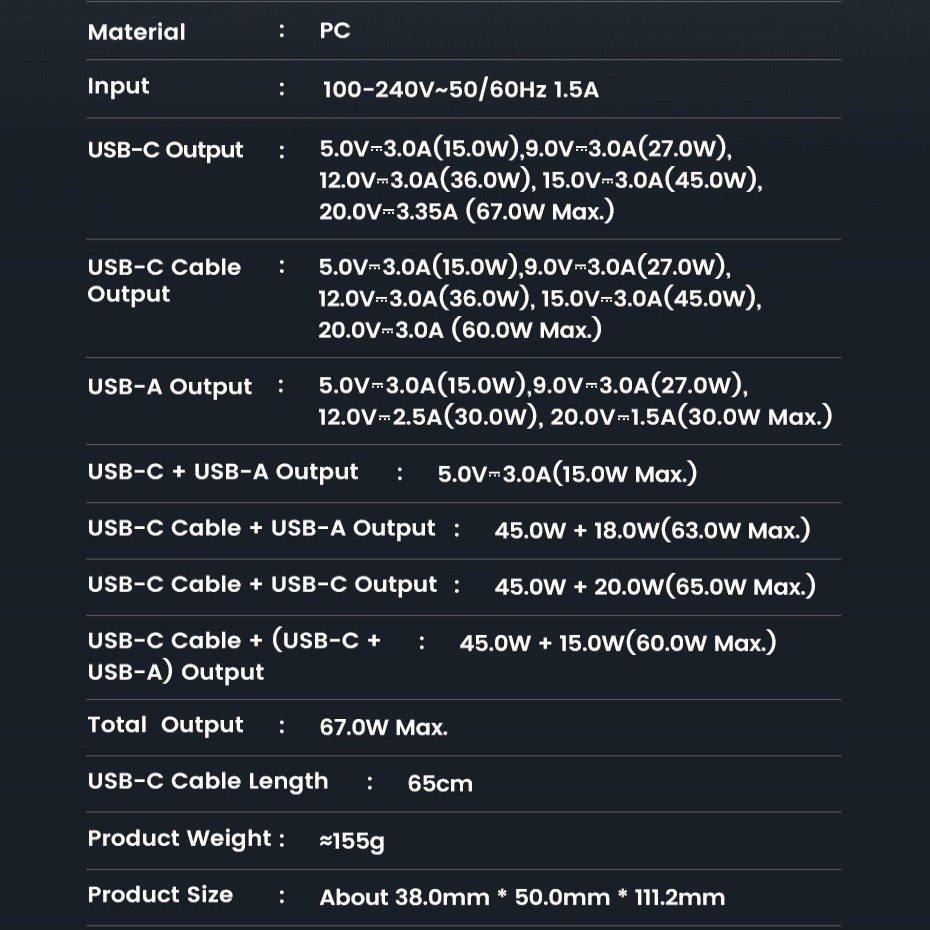Click the USB-C Cable + USB-A Output label
This screenshot has width=930, height=930.
(x=261, y=528)
